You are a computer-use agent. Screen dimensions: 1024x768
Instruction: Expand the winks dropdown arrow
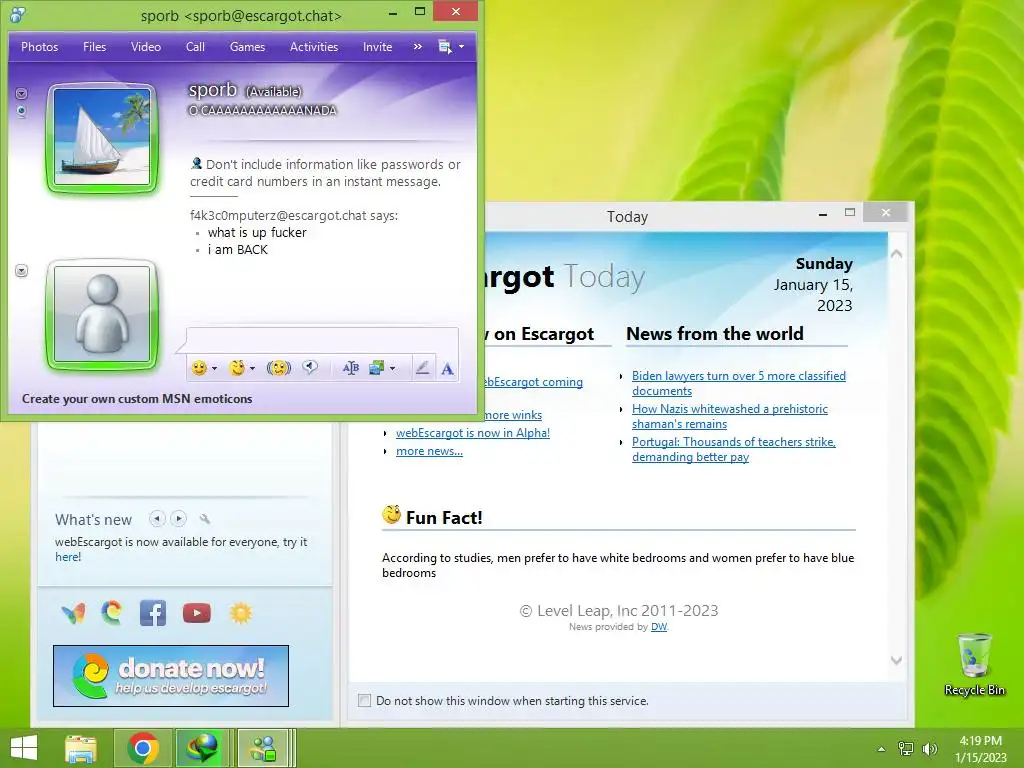tap(252, 369)
